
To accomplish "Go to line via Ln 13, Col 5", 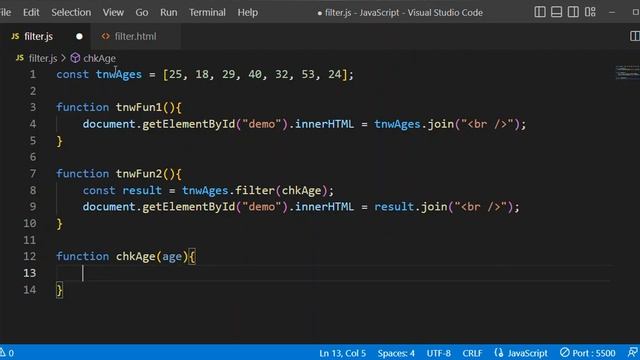I will click(x=342, y=353).
